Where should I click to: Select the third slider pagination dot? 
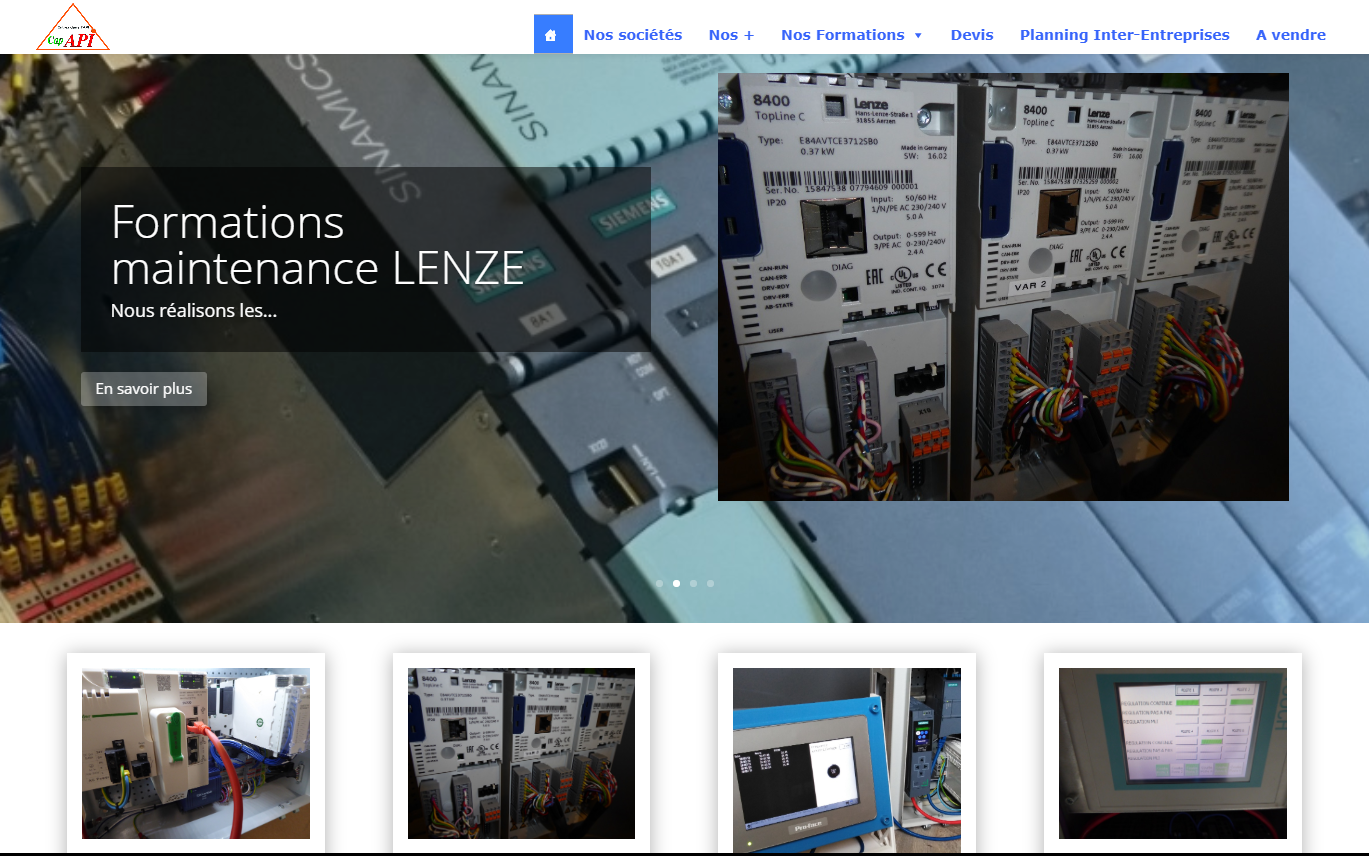(694, 583)
